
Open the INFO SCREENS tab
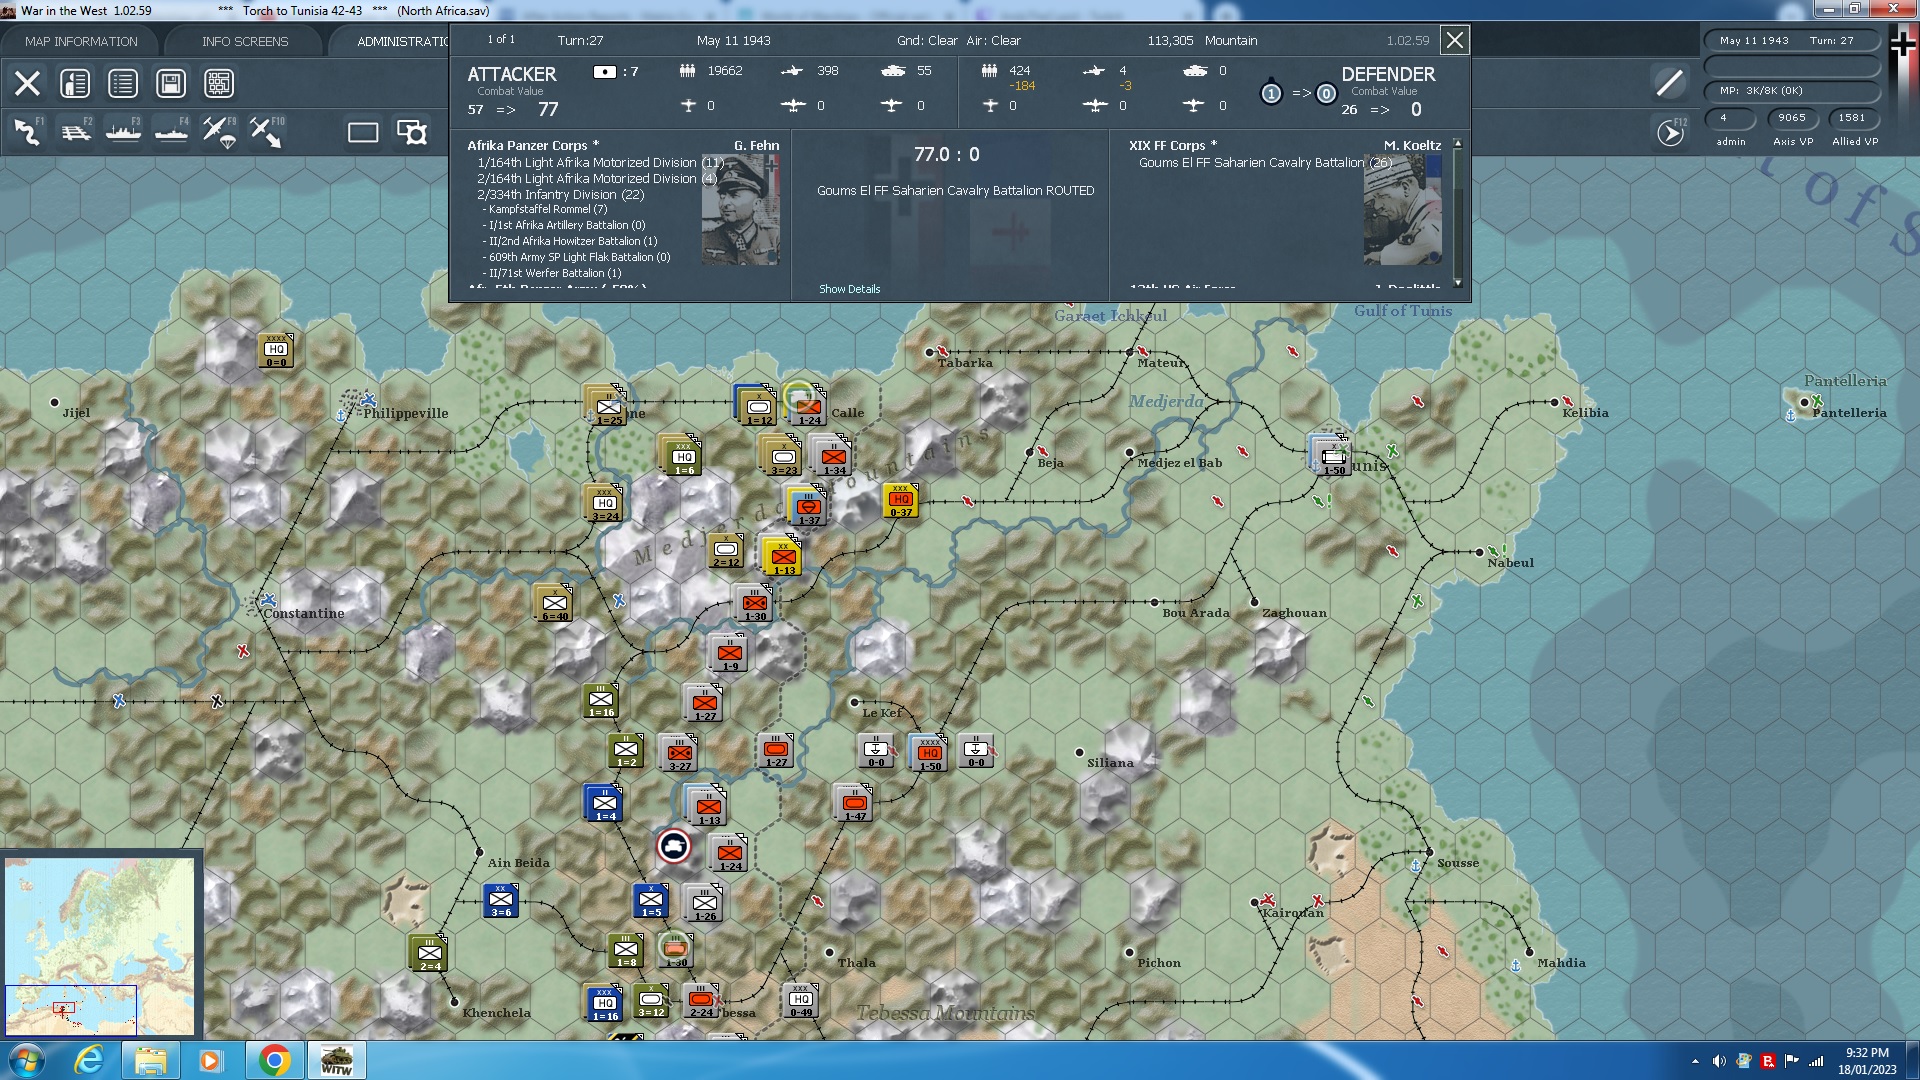244,41
